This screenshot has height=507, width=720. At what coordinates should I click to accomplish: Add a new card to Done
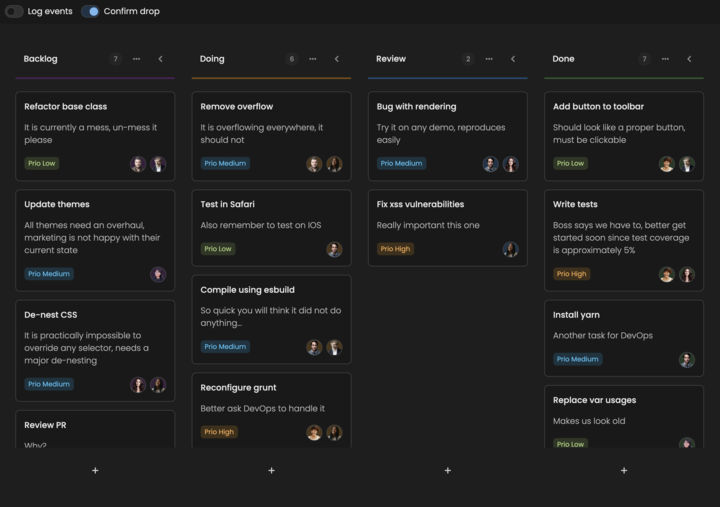point(624,470)
